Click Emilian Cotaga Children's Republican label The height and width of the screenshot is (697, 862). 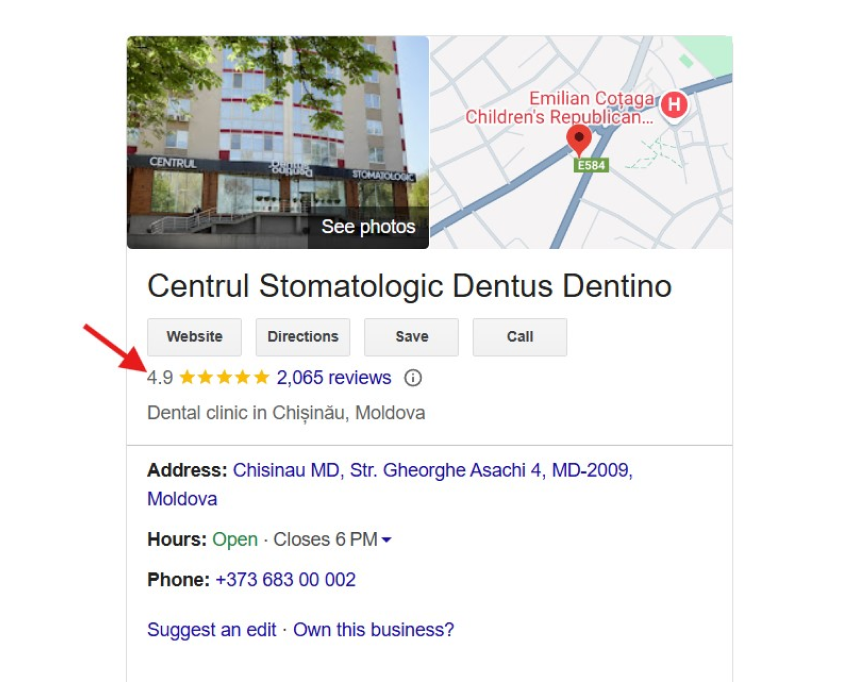(560, 108)
